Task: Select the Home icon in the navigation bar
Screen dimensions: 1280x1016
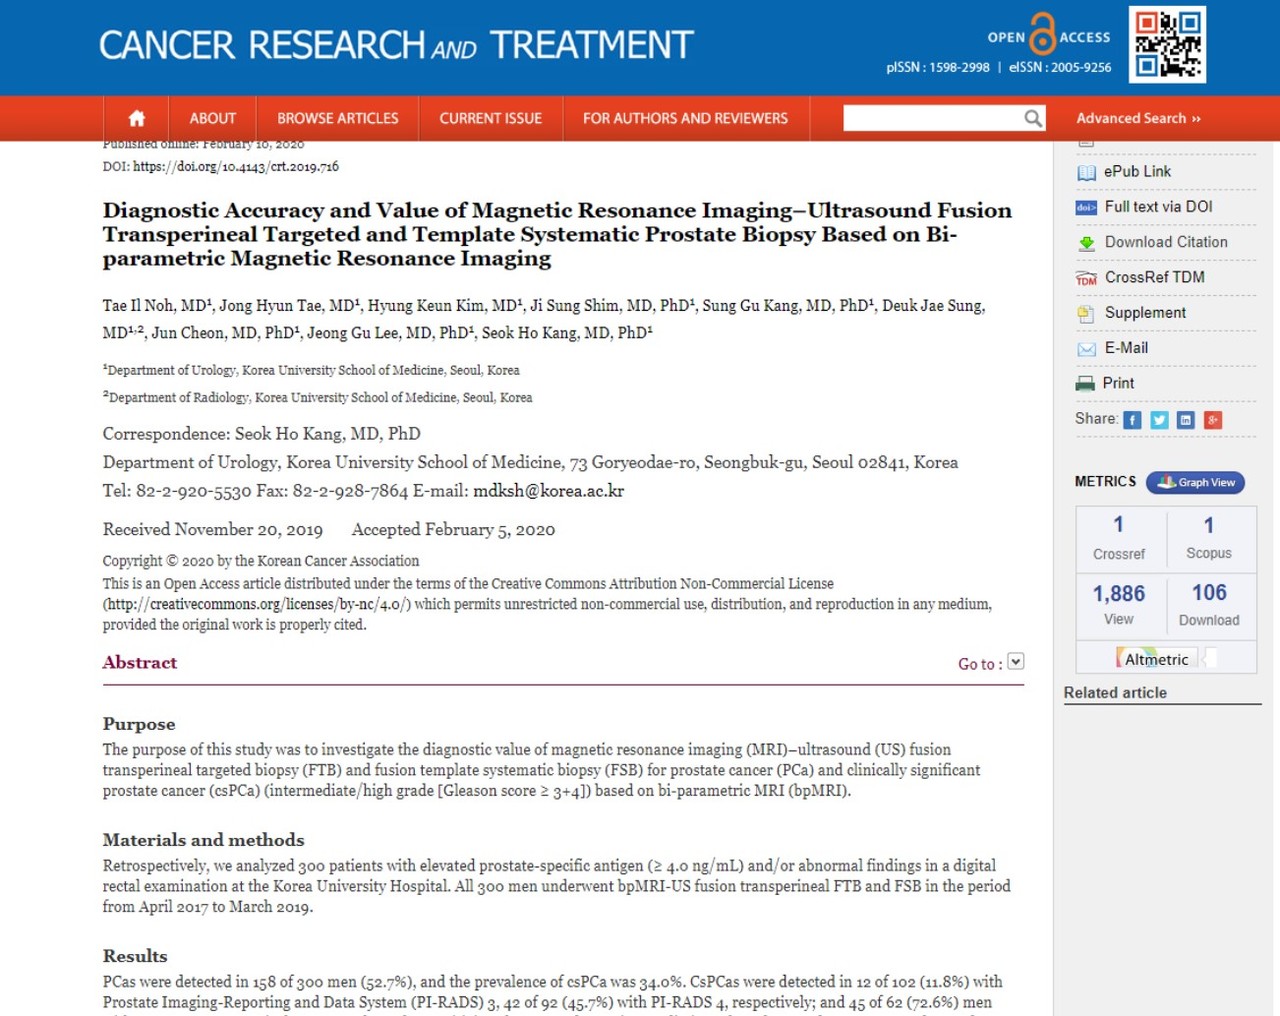Action: (x=135, y=118)
